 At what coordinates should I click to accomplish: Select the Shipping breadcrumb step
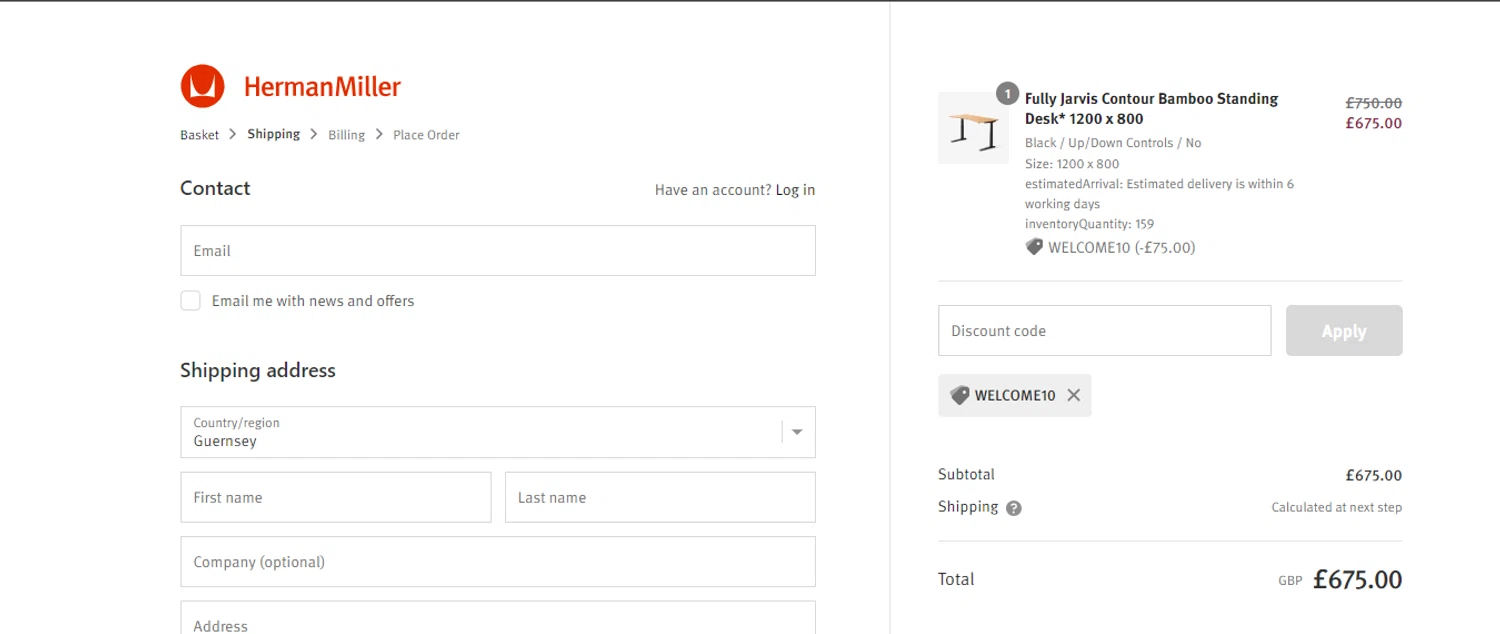coord(274,134)
